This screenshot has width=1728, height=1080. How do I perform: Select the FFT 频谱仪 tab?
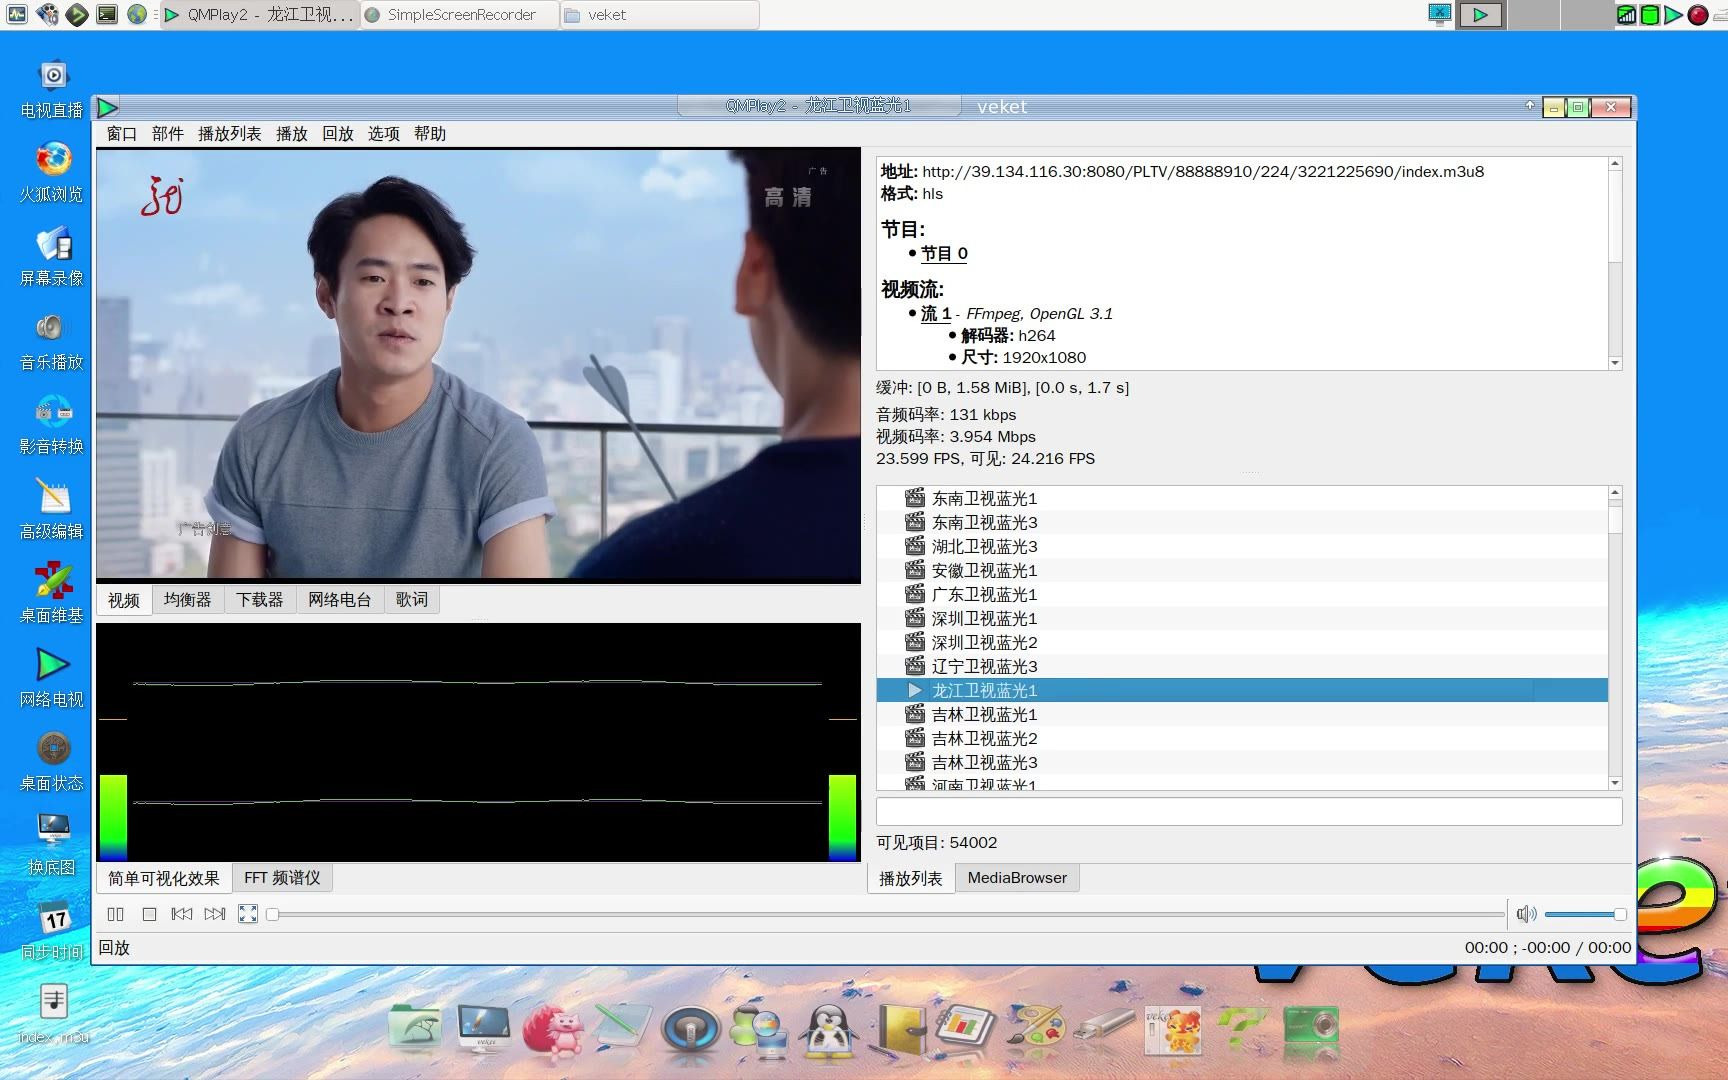pos(282,878)
